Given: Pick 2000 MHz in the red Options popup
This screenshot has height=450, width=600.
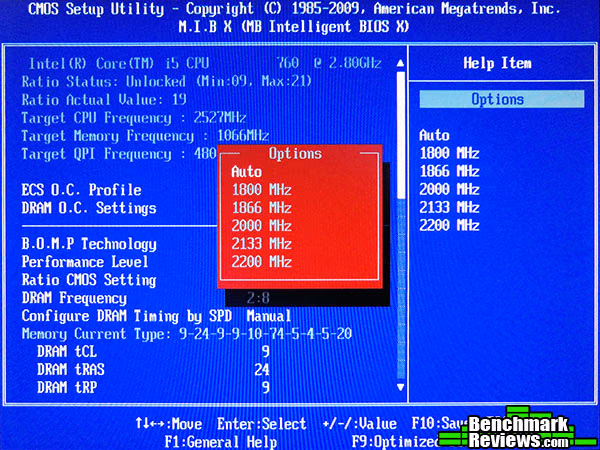Looking at the screenshot, I should 261,226.
